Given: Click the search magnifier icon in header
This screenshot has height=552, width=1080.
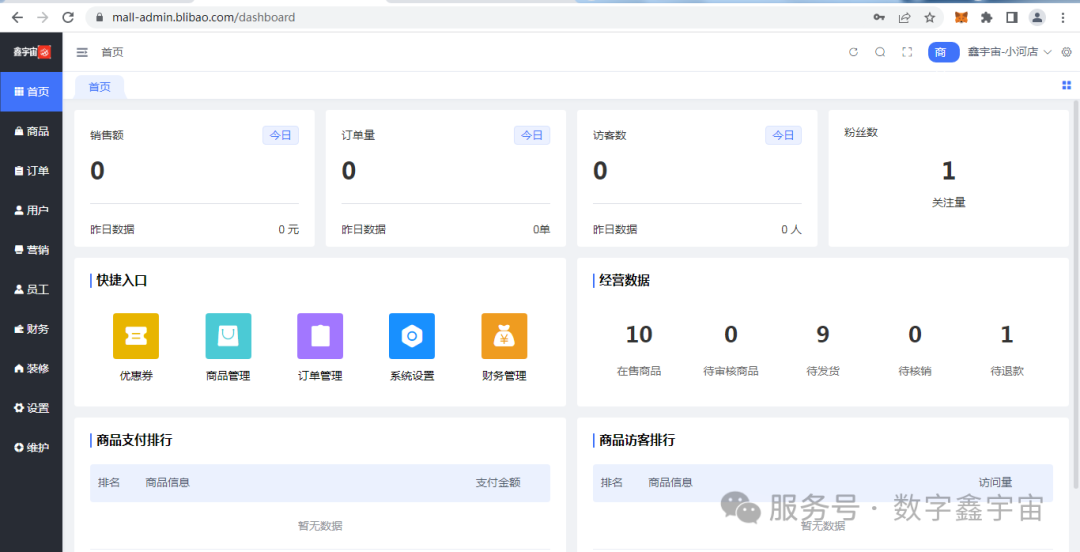Looking at the screenshot, I should pos(880,52).
